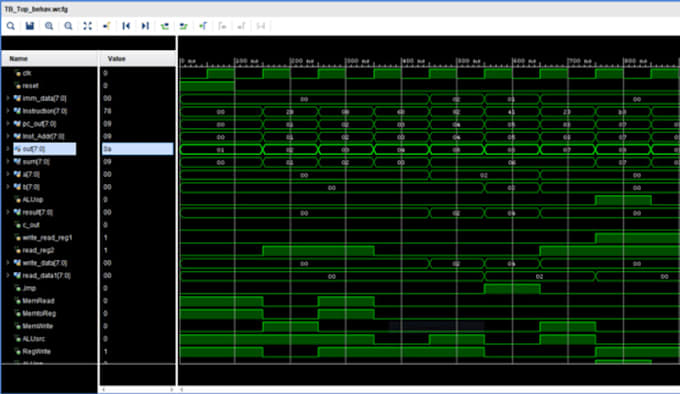Image resolution: width=680 pixels, height=394 pixels.
Task: Select the MemtoReg signal row
Action: pos(39,313)
